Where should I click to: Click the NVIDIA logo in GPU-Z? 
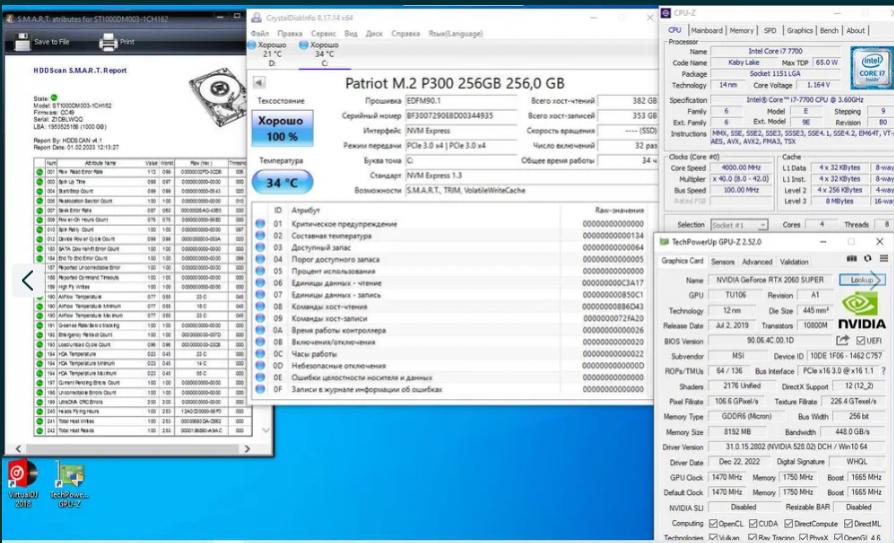coord(861,310)
